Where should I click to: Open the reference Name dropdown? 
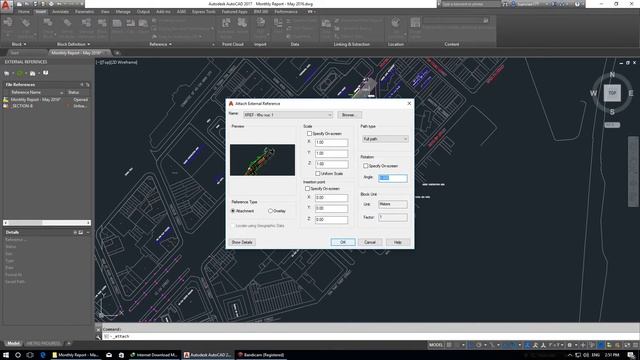[288, 115]
